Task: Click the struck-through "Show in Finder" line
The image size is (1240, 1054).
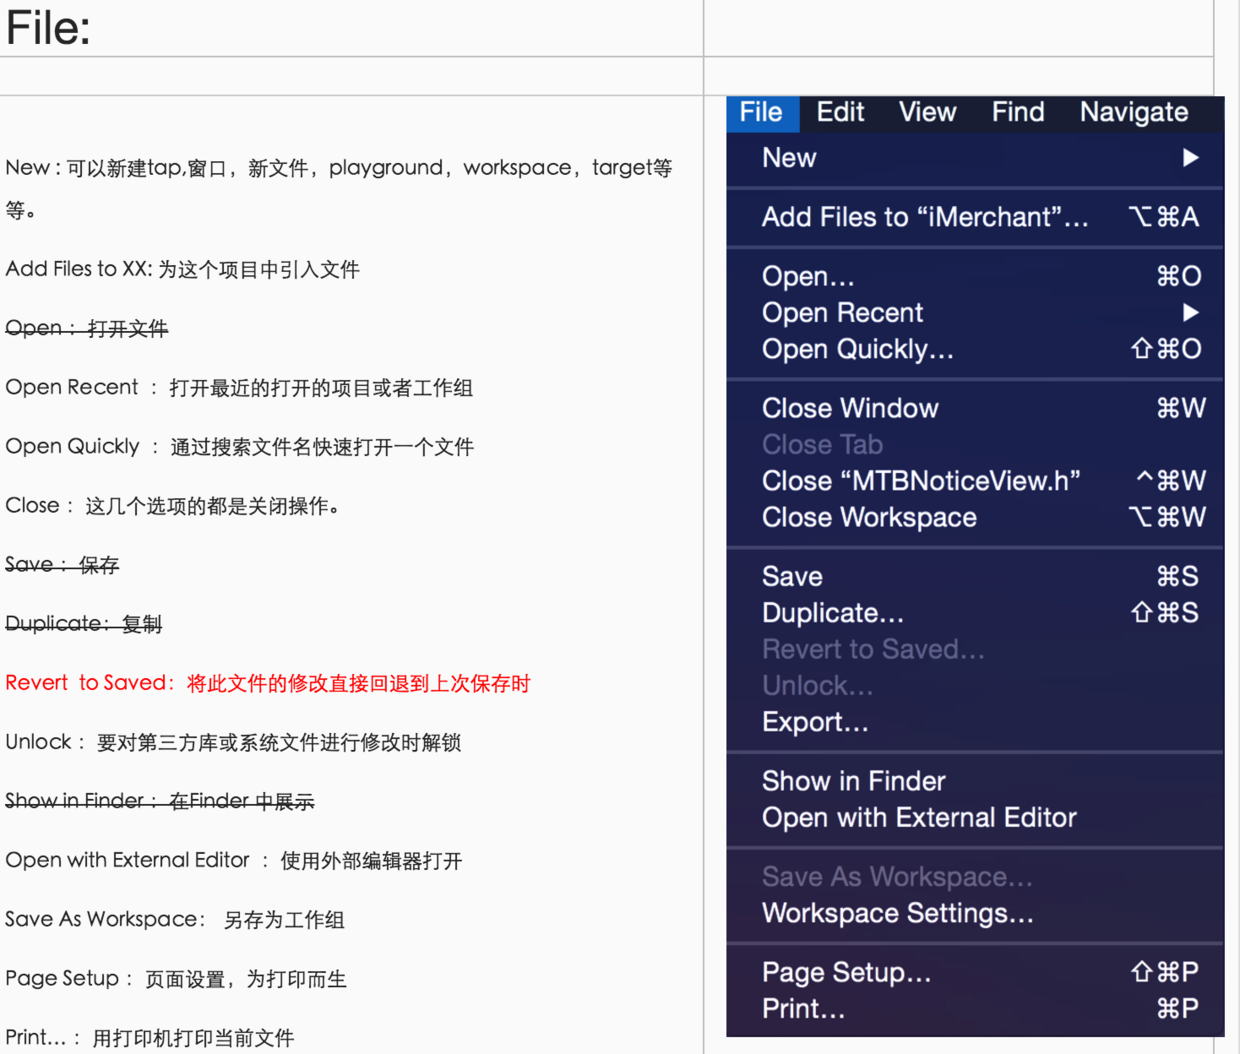Action: point(160,801)
